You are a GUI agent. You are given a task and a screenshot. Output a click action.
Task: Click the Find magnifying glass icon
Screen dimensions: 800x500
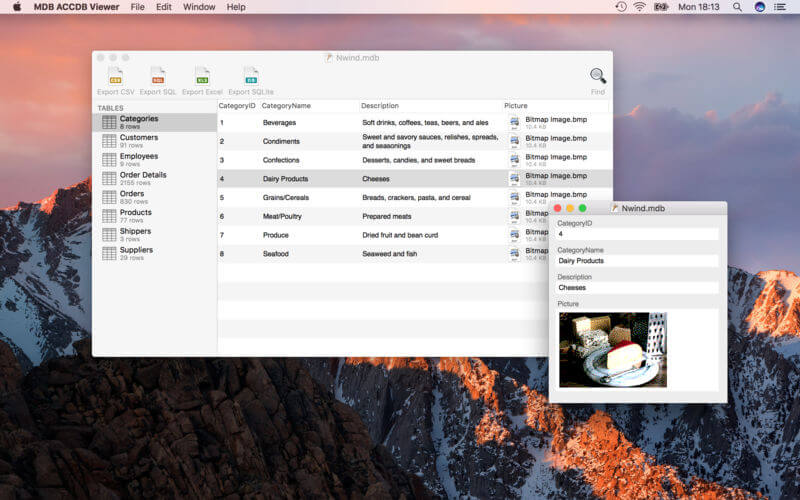[x=597, y=77]
